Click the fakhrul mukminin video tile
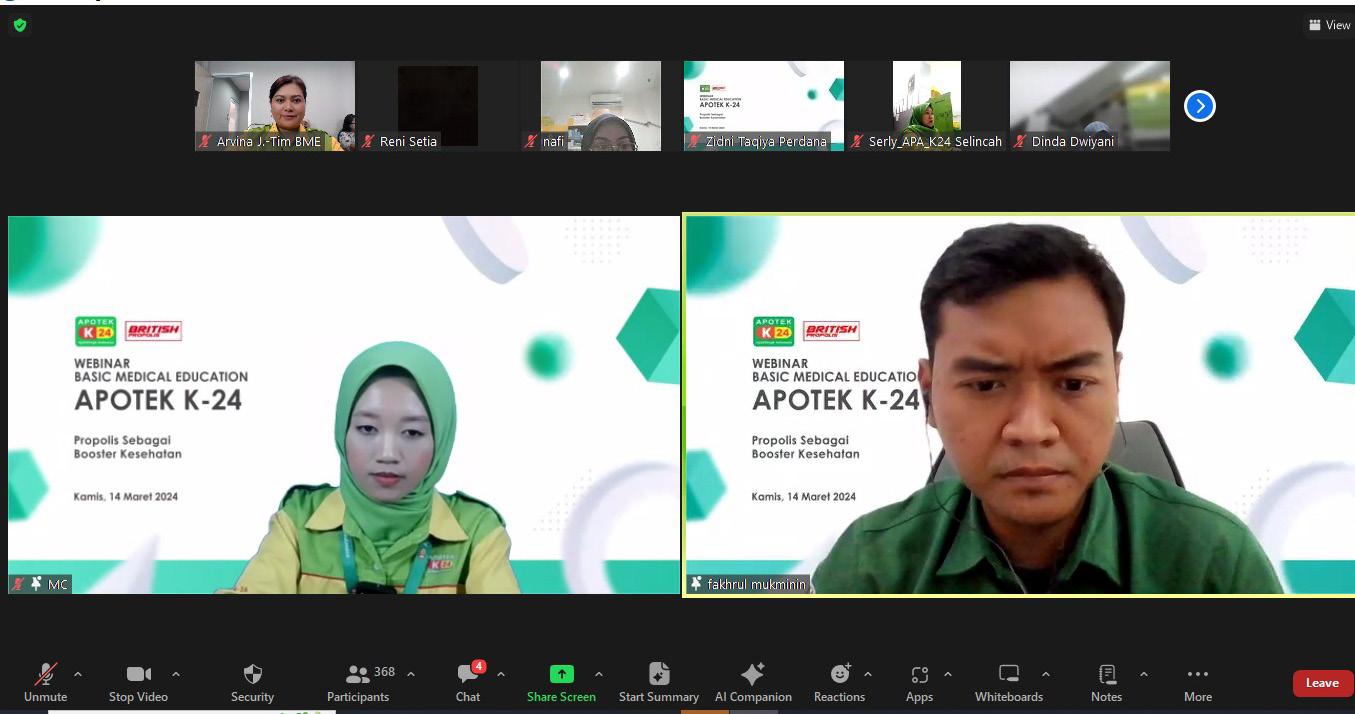Image resolution: width=1355 pixels, height=714 pixels. click(1019, 405)
